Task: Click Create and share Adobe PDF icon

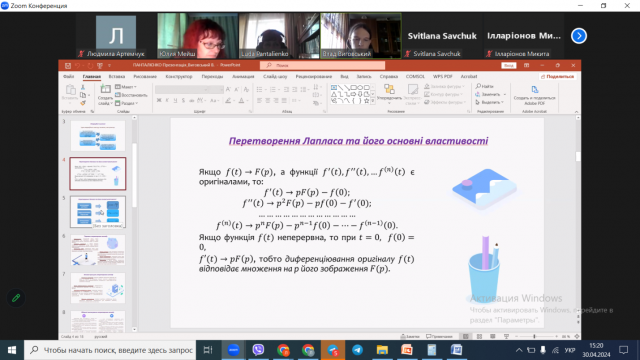Action: click(x=534, y=90)
